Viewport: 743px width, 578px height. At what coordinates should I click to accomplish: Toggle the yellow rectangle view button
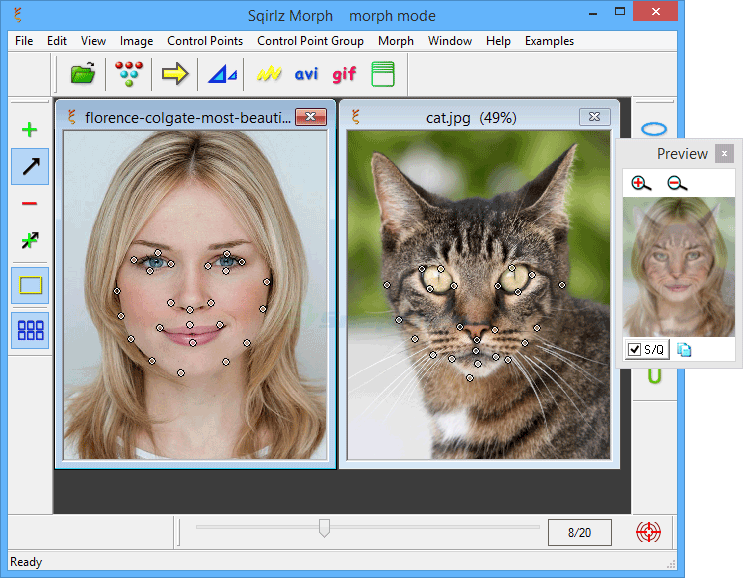[30, 285]
